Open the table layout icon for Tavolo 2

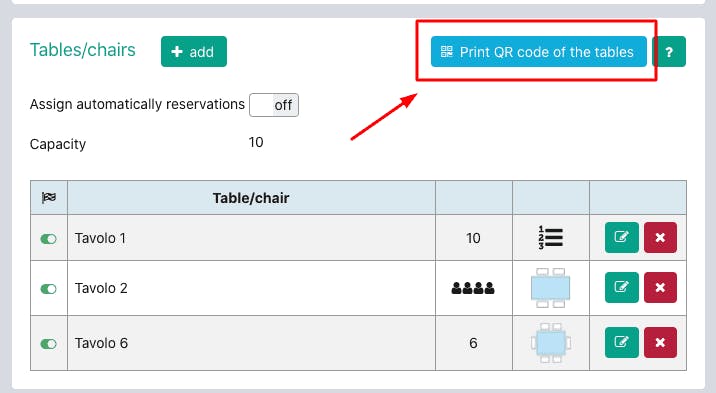pyautogui.click(x=551, y=288)
